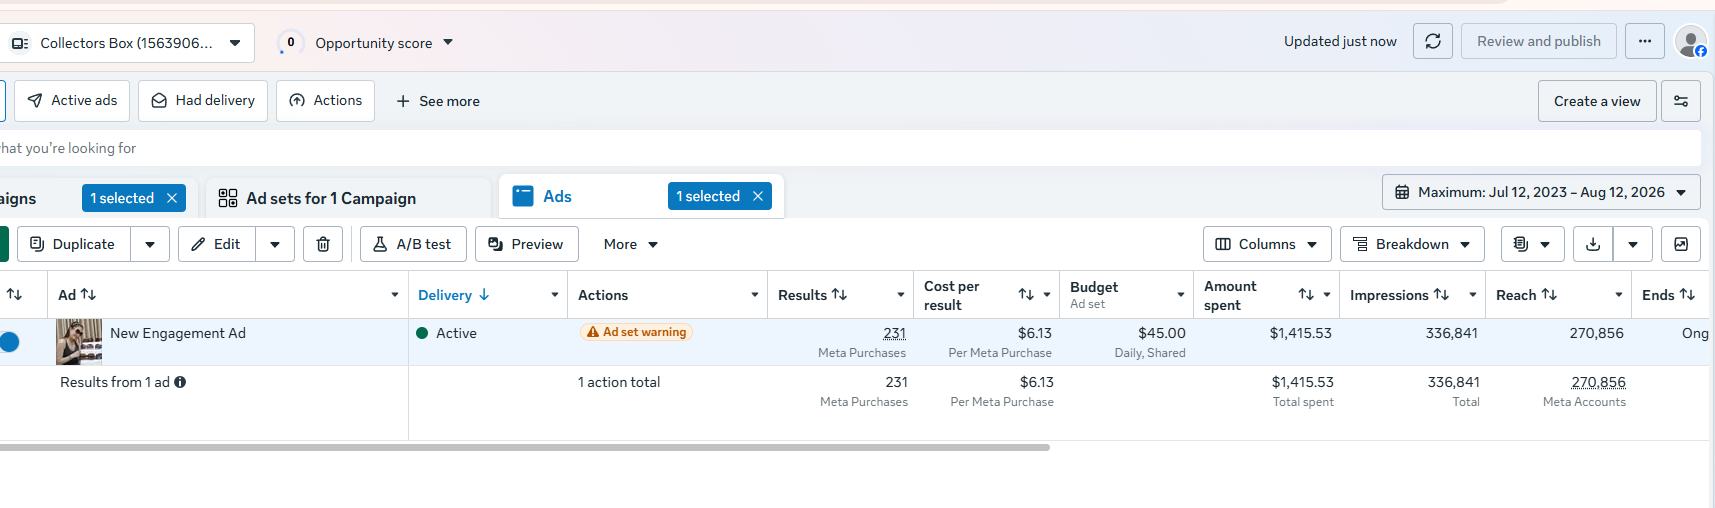
Task: Open the Delivery column options caret
Action: [x=555, y=295]
